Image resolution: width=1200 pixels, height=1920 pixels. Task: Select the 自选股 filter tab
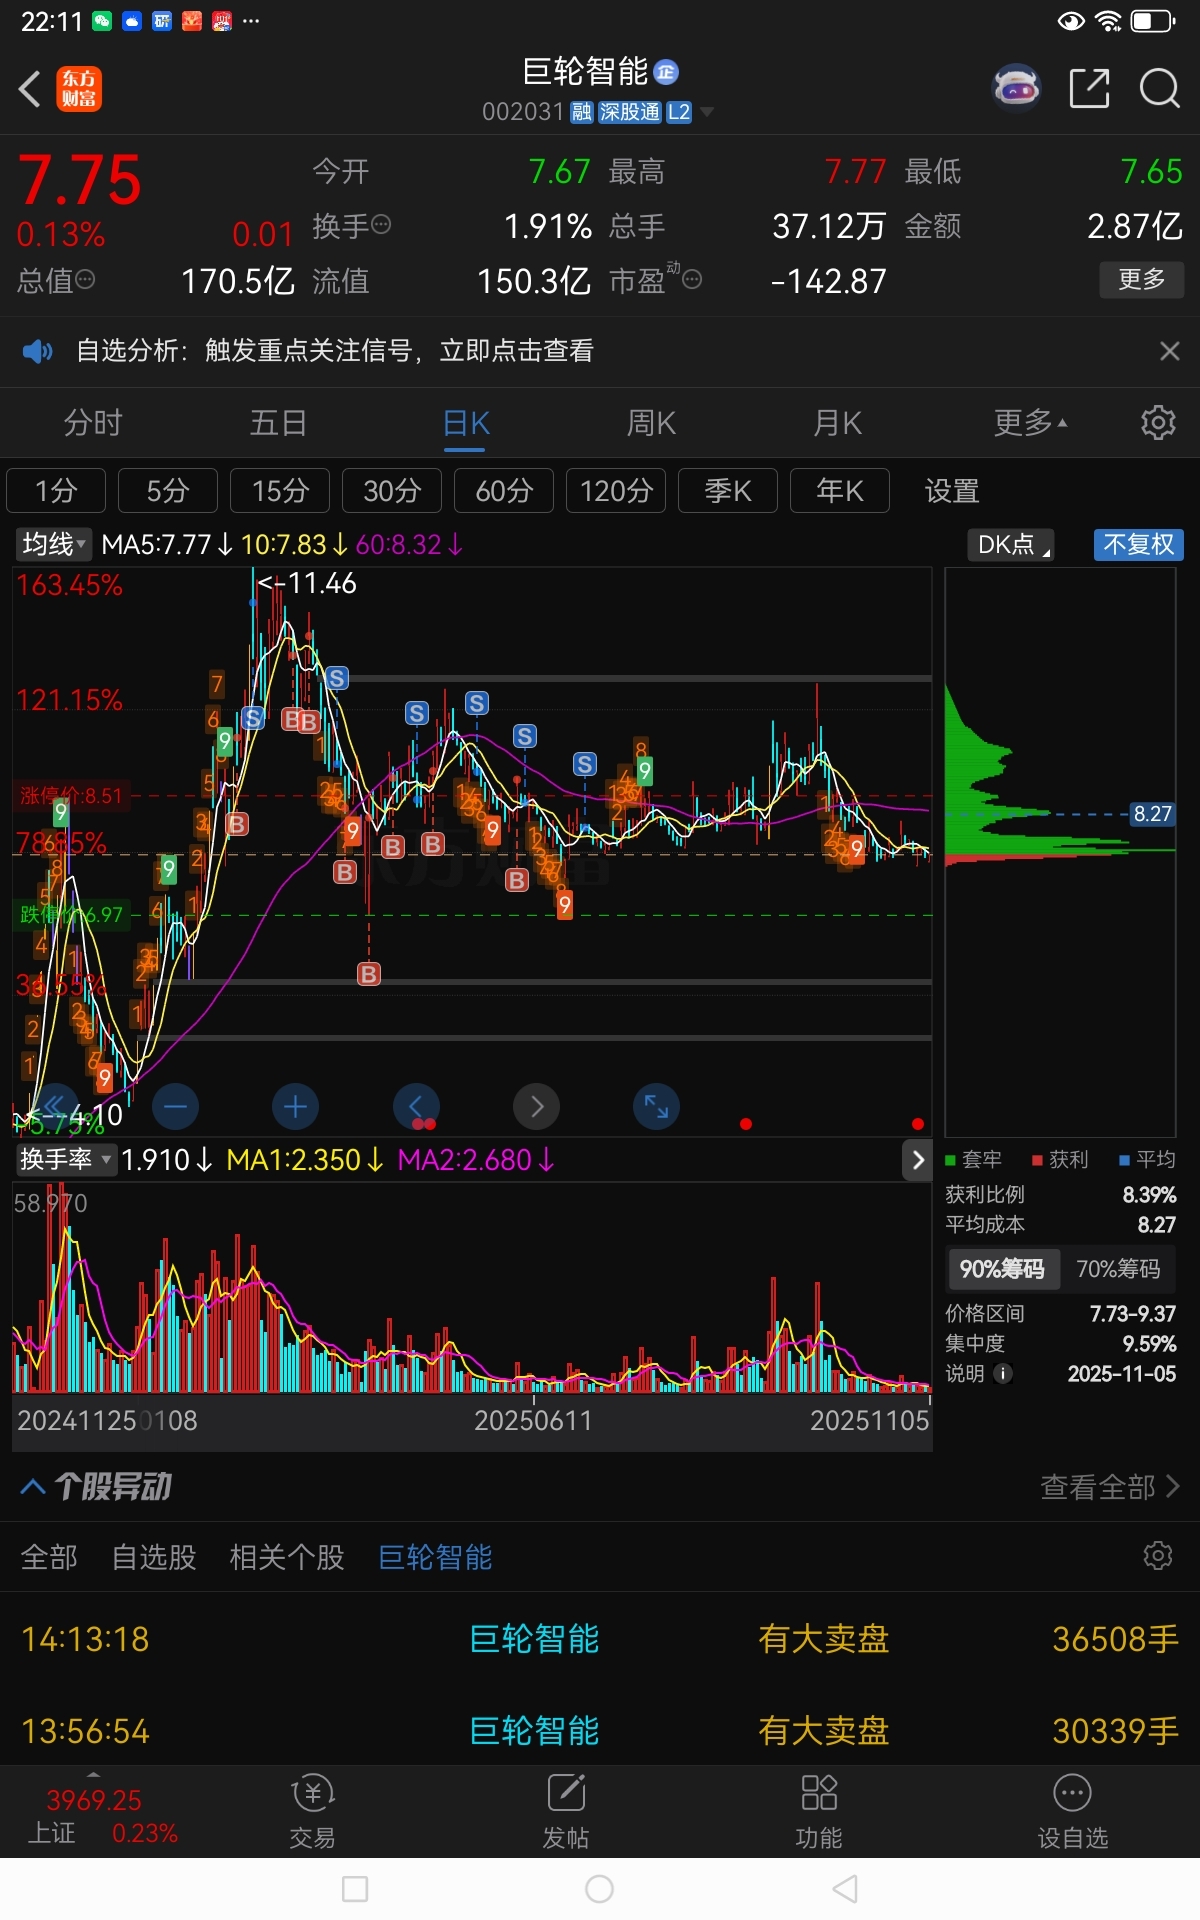pyautogui.click(x=154, y=1557)
